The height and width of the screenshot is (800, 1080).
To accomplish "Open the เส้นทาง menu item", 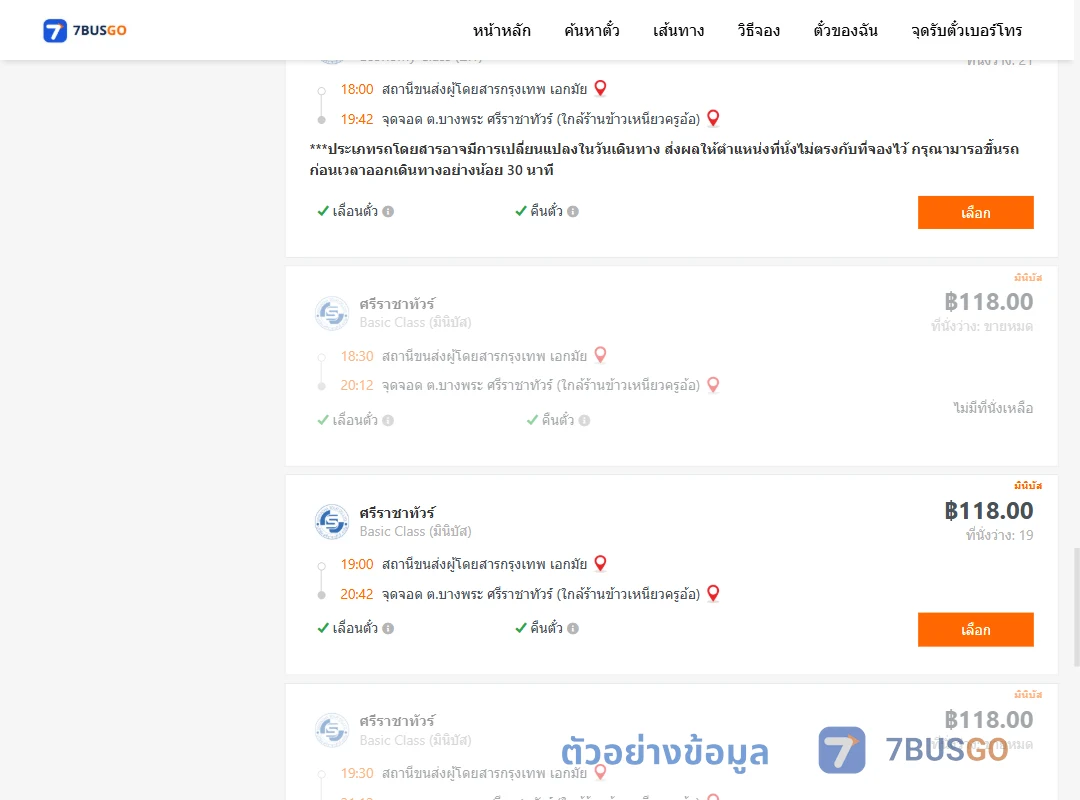I will coord(678,30).
